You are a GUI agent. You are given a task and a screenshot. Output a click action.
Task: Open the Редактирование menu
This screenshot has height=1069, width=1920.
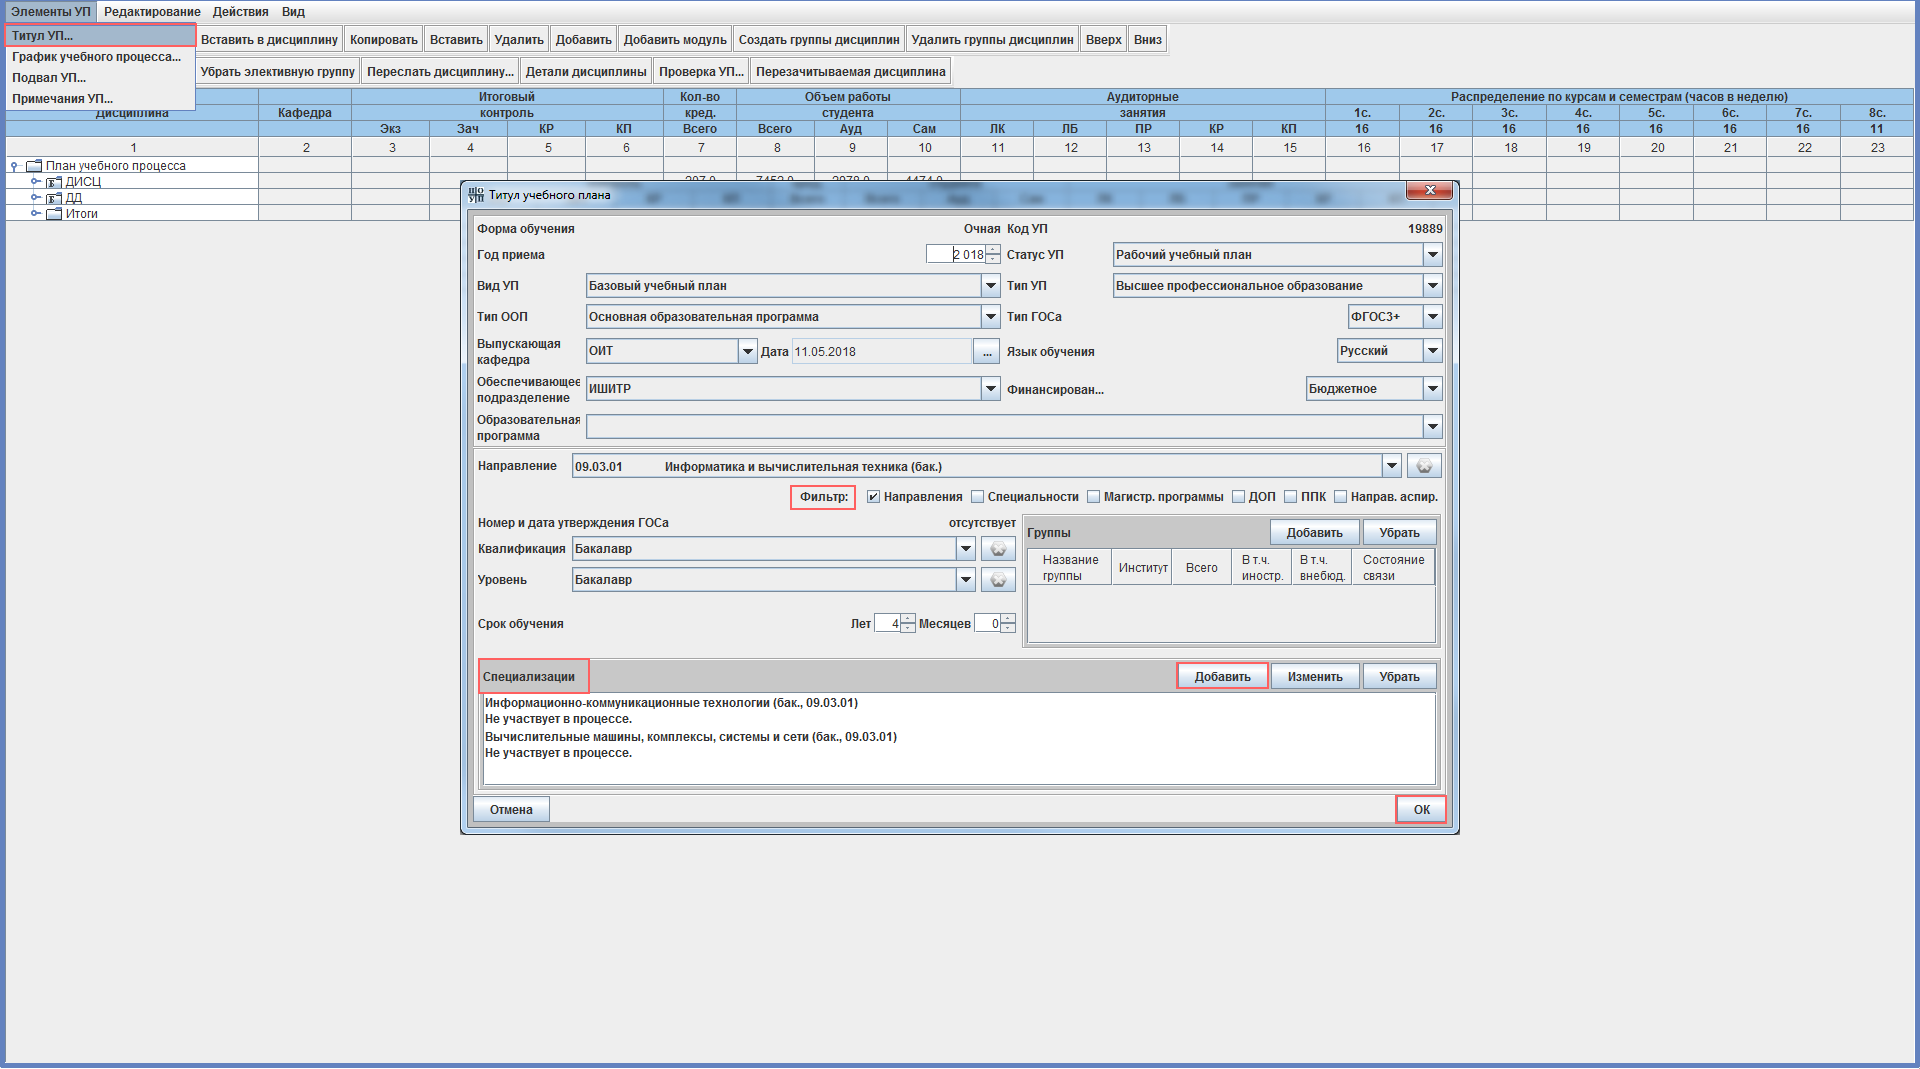tap(152, 12)
